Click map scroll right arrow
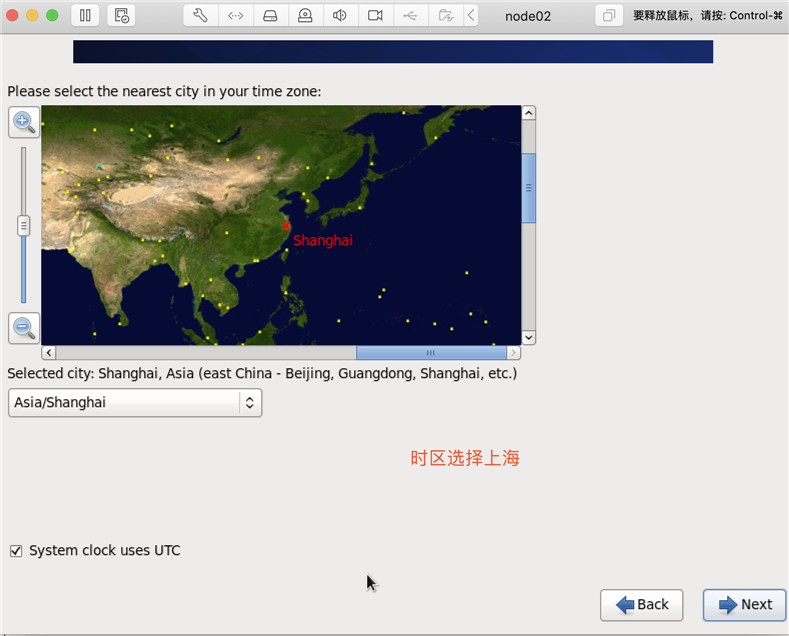The height and width of the screenshot is (636, 789). click(x=513, y=352)
